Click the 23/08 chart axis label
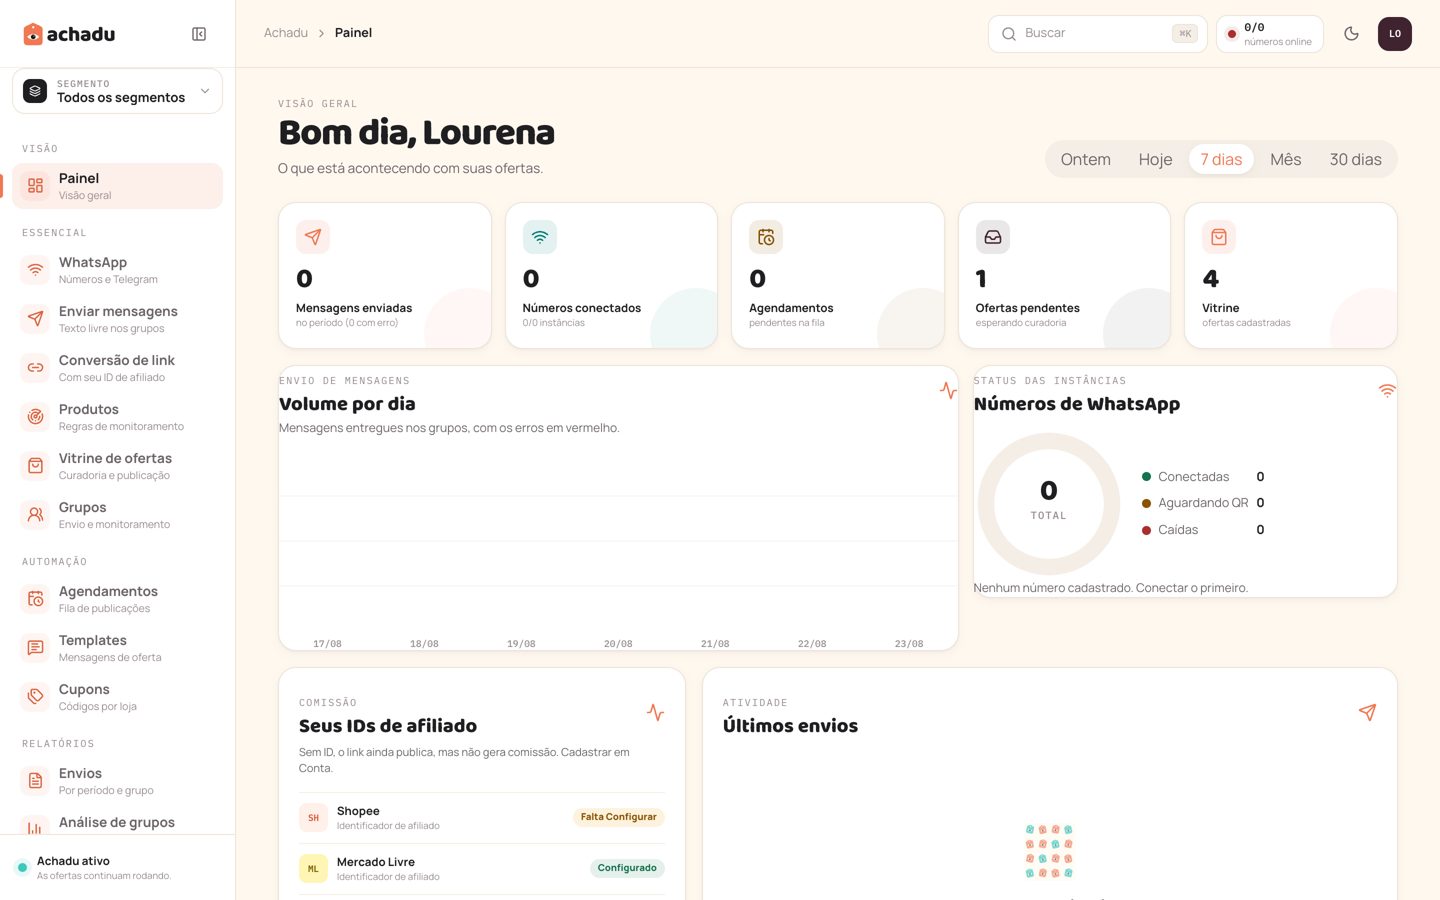 point(909,644)
